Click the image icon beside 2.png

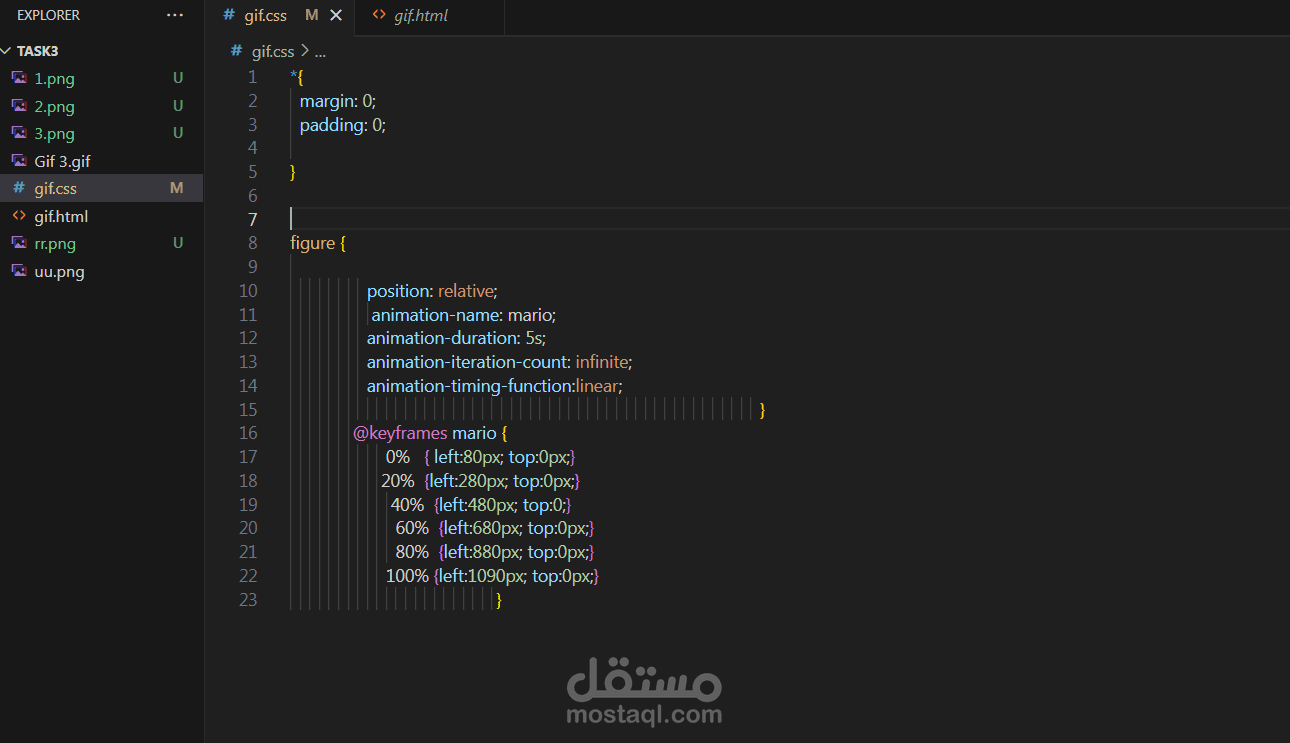tap(19, 106)
